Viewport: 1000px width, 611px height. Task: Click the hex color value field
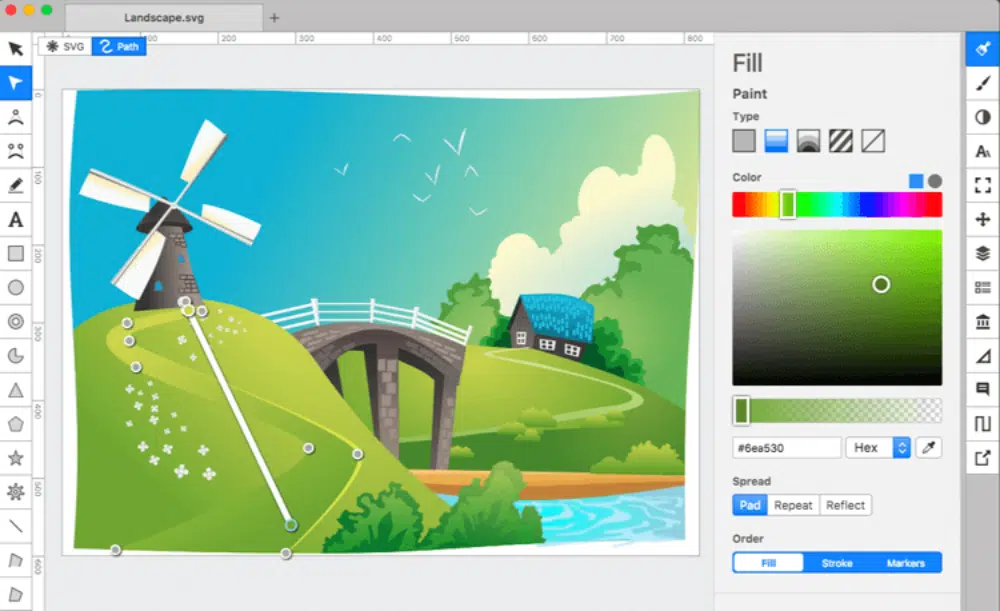coord(786,448)
